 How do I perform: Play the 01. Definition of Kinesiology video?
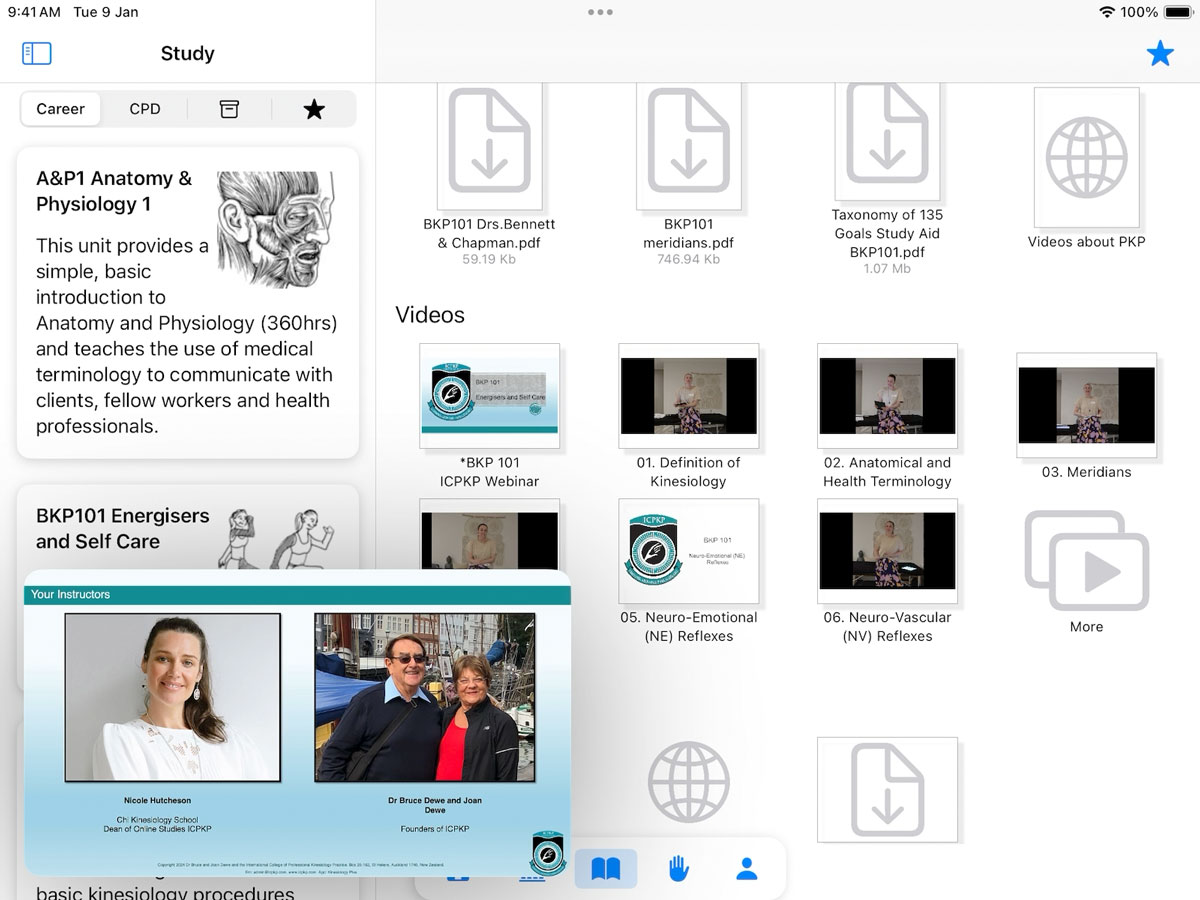click(688, 397)
